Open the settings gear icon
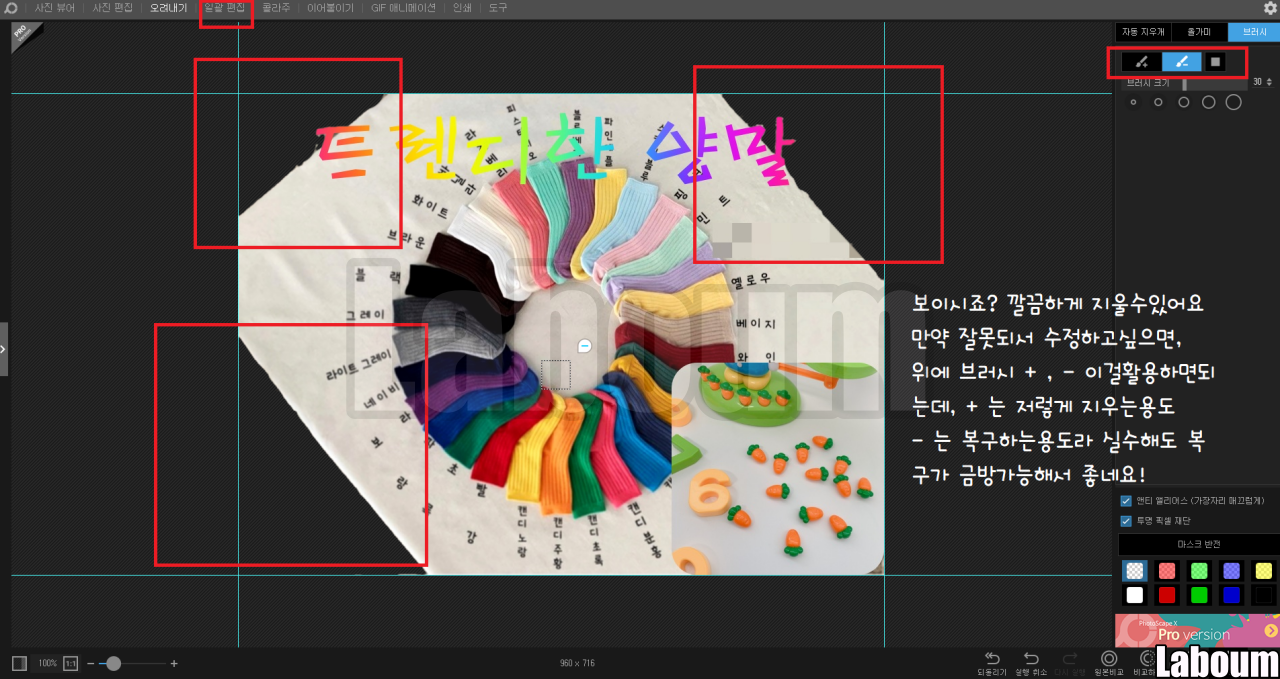This screenshot has width=1280, height=679. [x=1270, y=8]
